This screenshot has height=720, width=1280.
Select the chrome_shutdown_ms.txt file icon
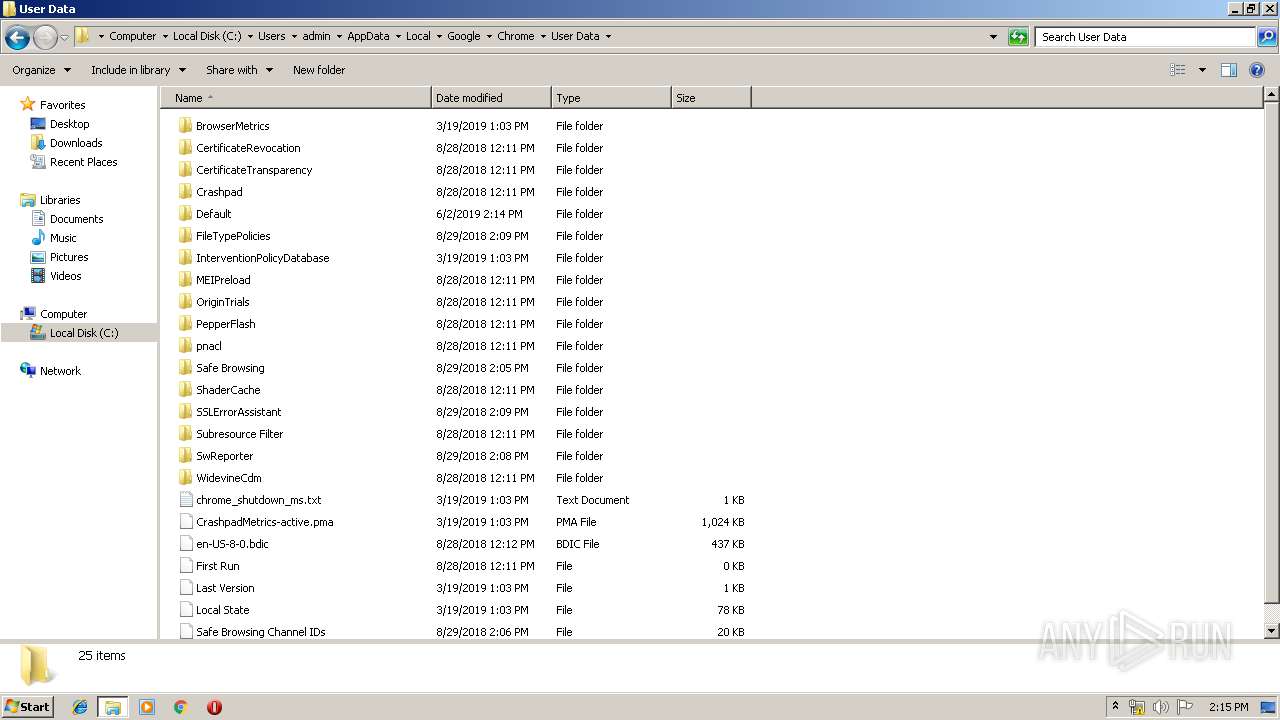(185, 500)
